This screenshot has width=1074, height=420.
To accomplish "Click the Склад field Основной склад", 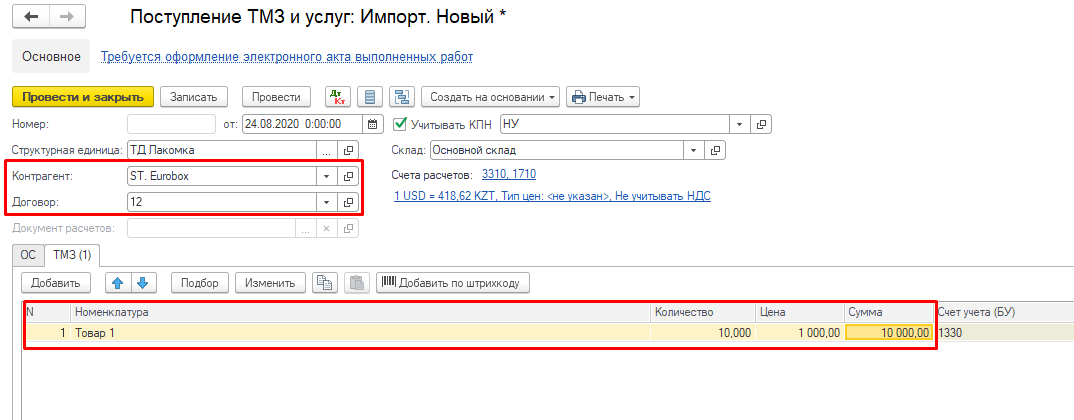I will [557, 150].
